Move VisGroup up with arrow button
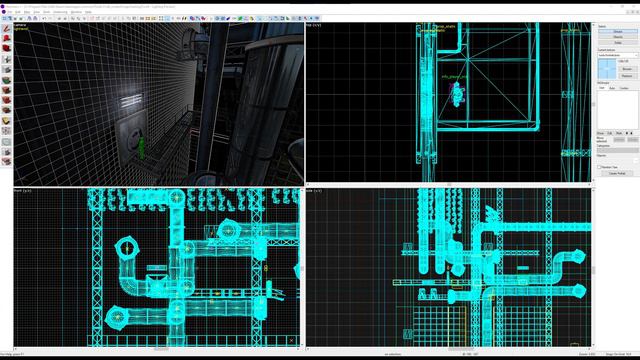 point(627,133)
